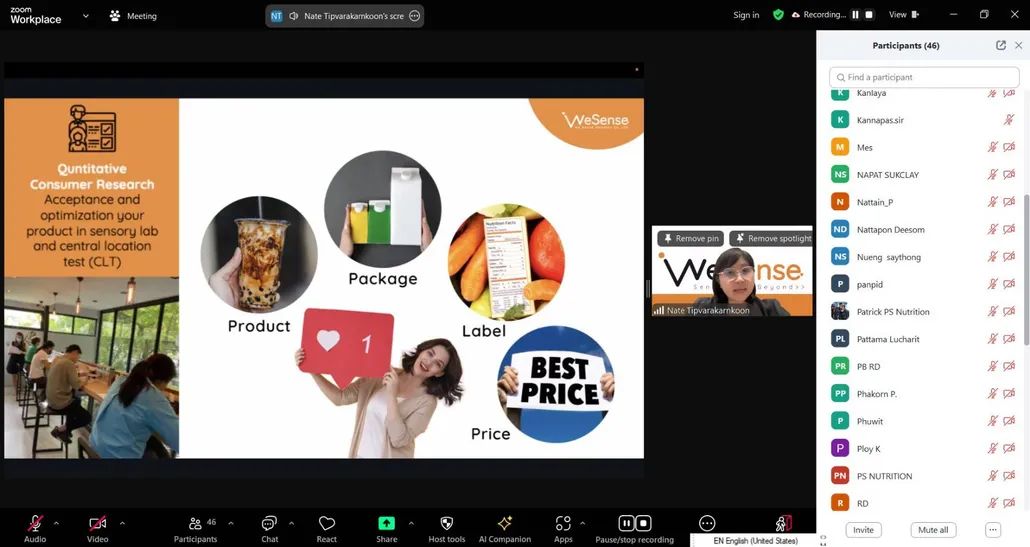
Task: Stop recording in bottom toolbar
Action: coord(644,523)
